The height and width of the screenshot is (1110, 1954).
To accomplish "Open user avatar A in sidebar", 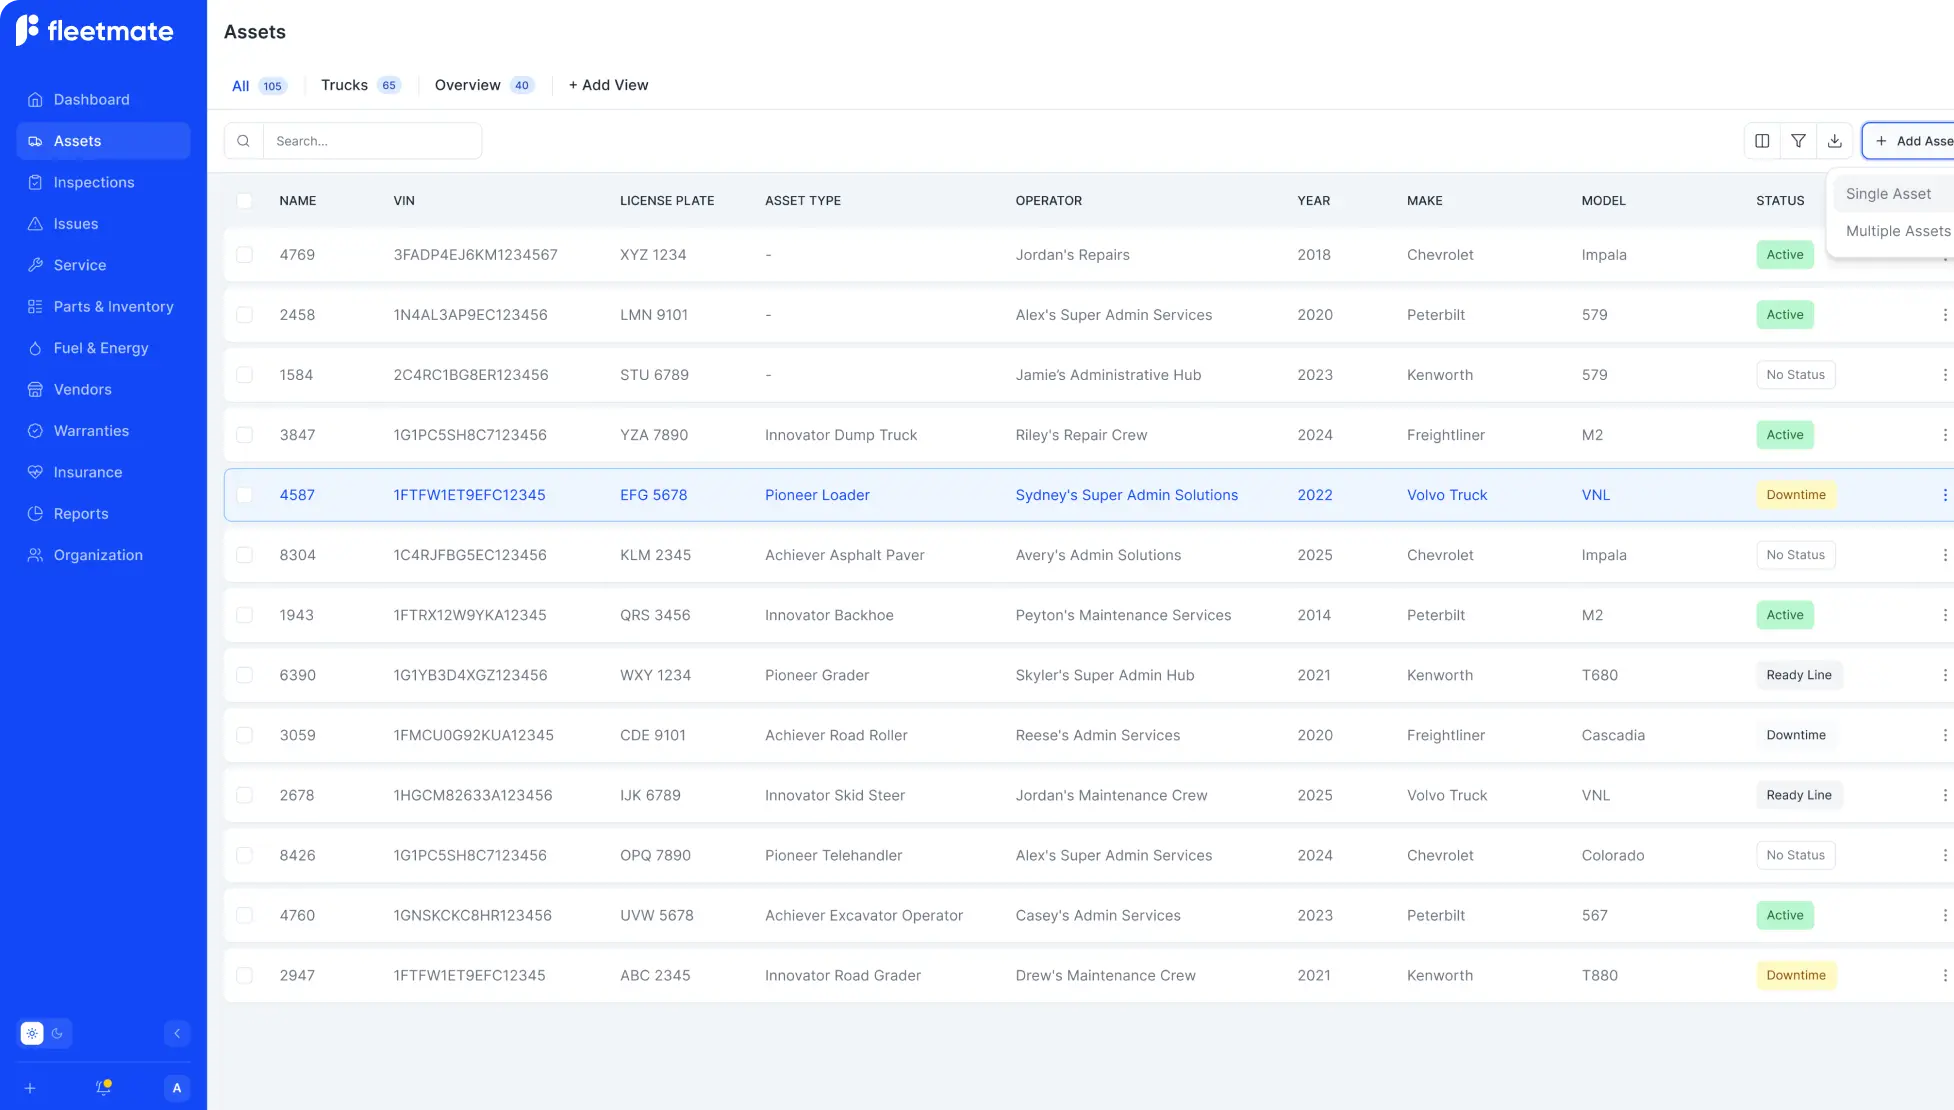I will click(x=177, y=1088).
